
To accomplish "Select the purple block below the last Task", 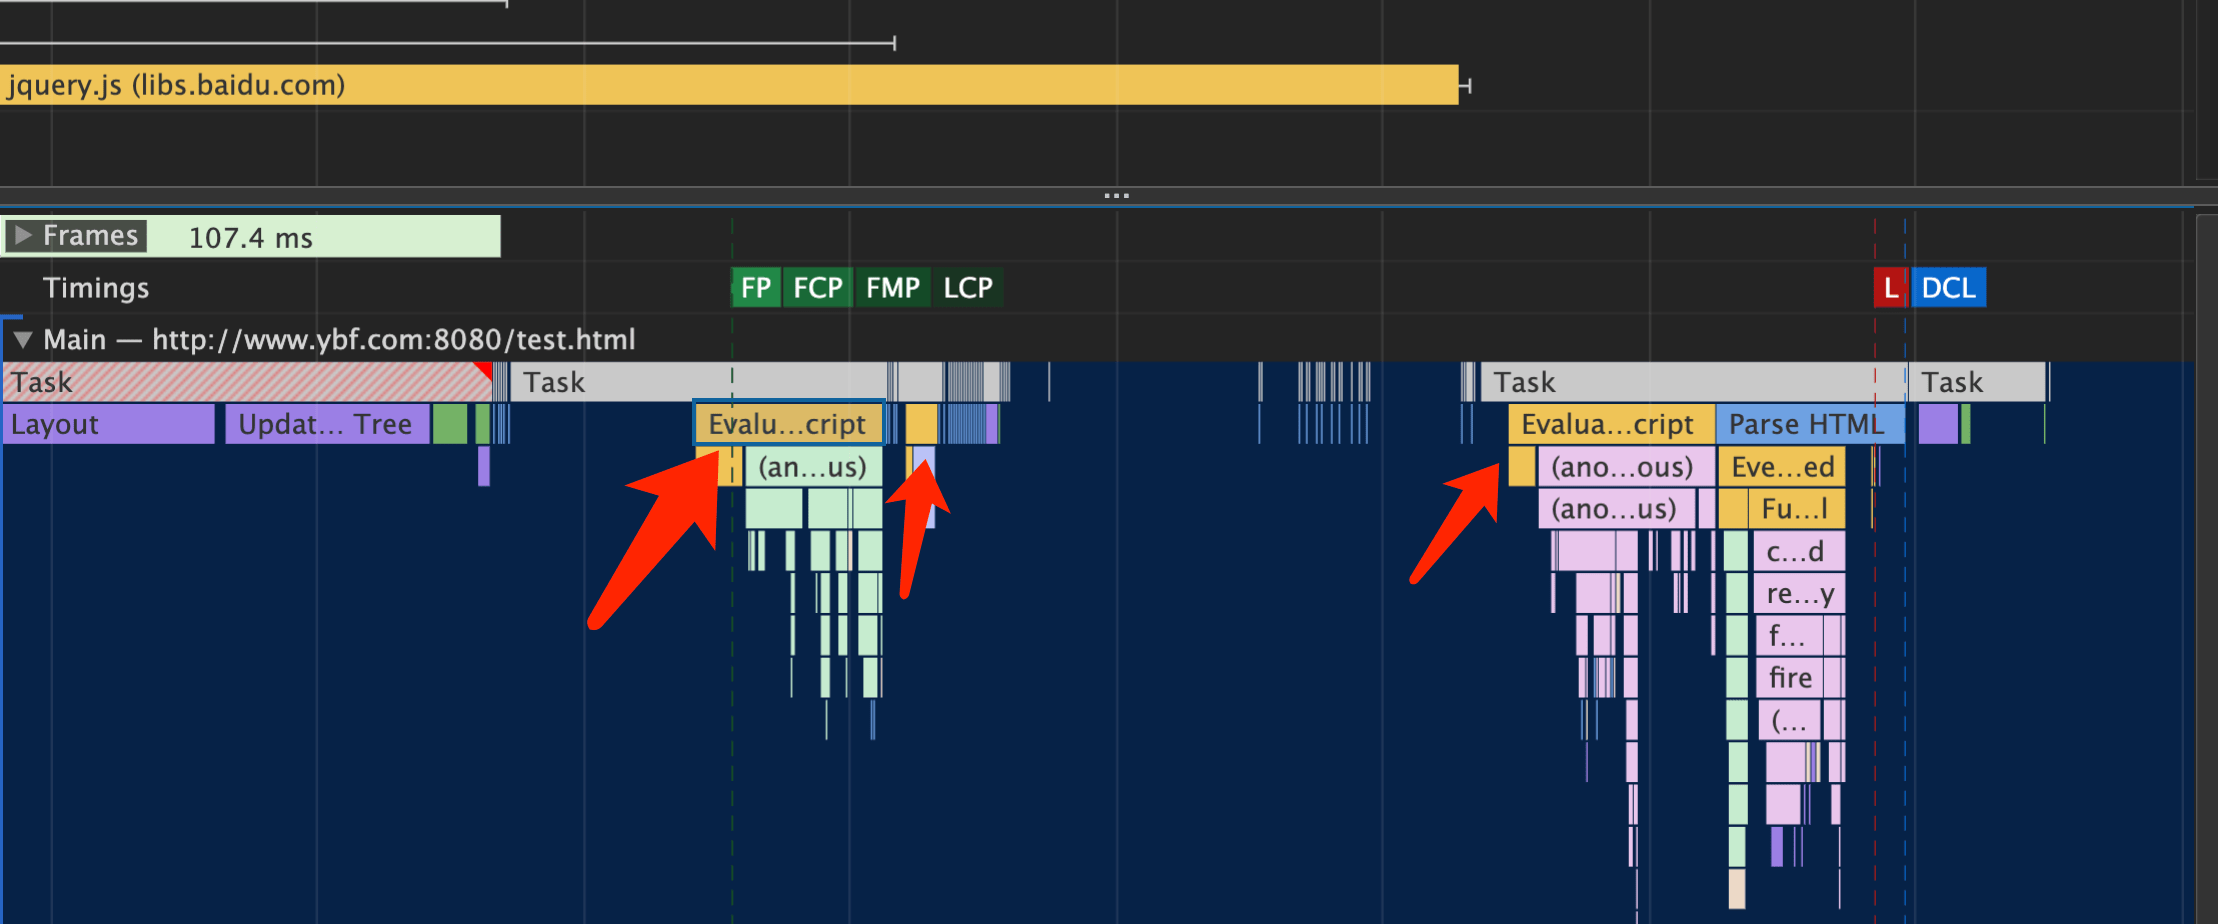I will click(x=1938, y=424).
